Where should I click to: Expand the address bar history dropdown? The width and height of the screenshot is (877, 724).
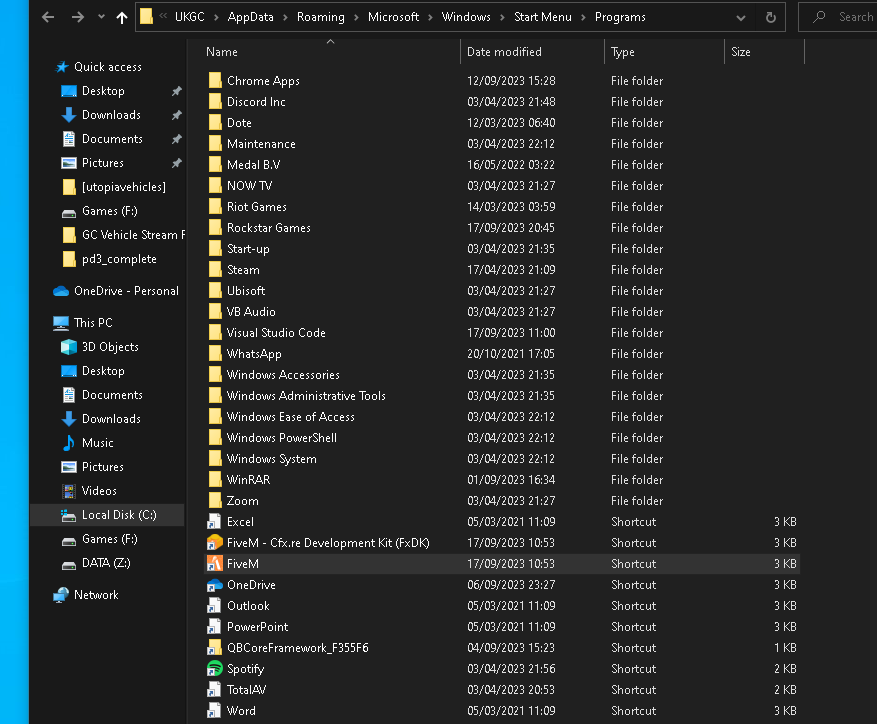(741, 17)
